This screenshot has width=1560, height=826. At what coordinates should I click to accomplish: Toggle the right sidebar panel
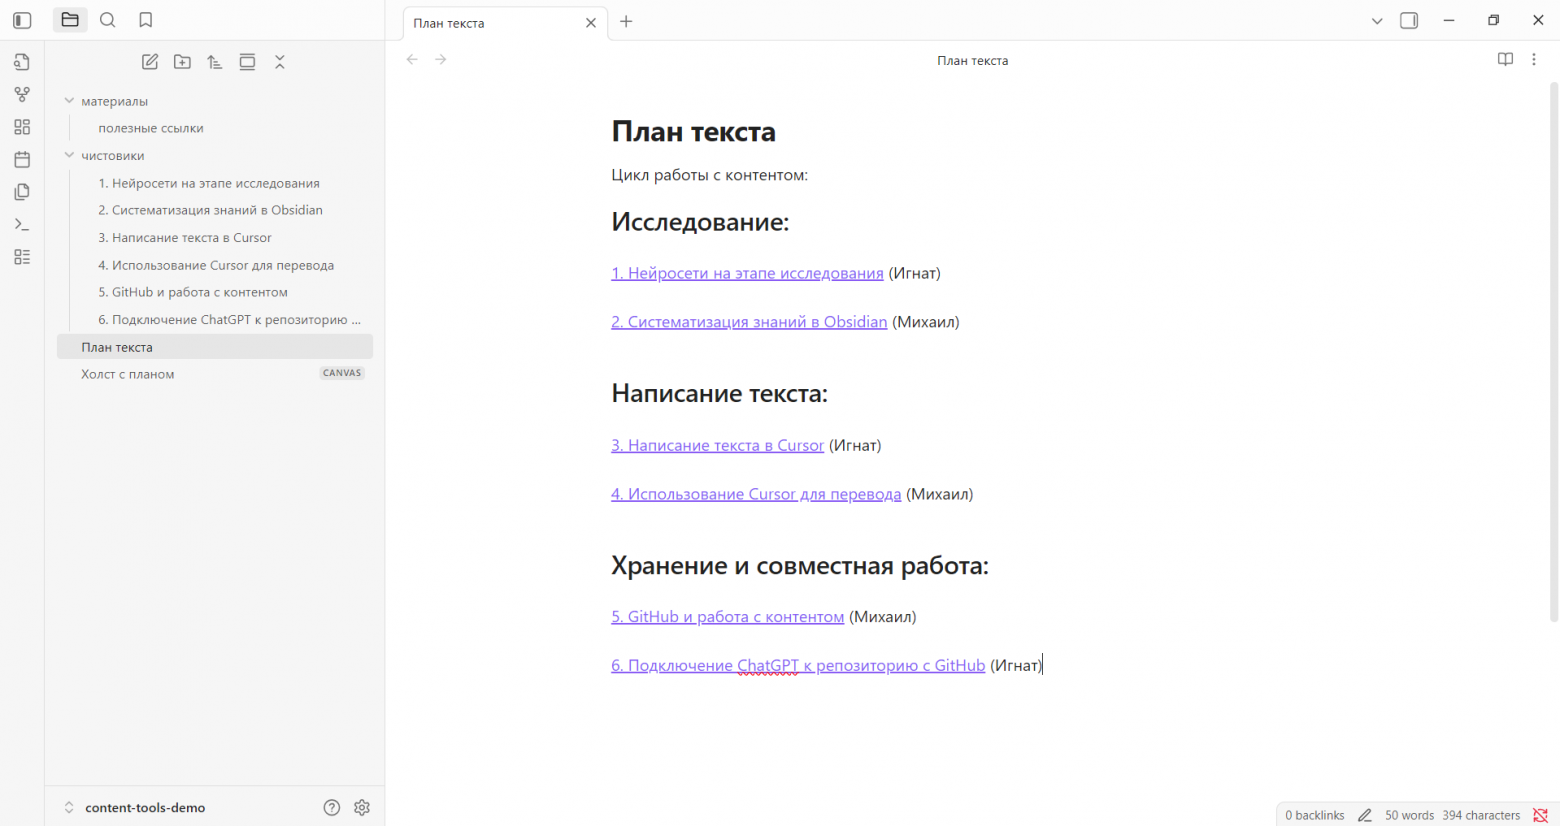pos(1409,21)
